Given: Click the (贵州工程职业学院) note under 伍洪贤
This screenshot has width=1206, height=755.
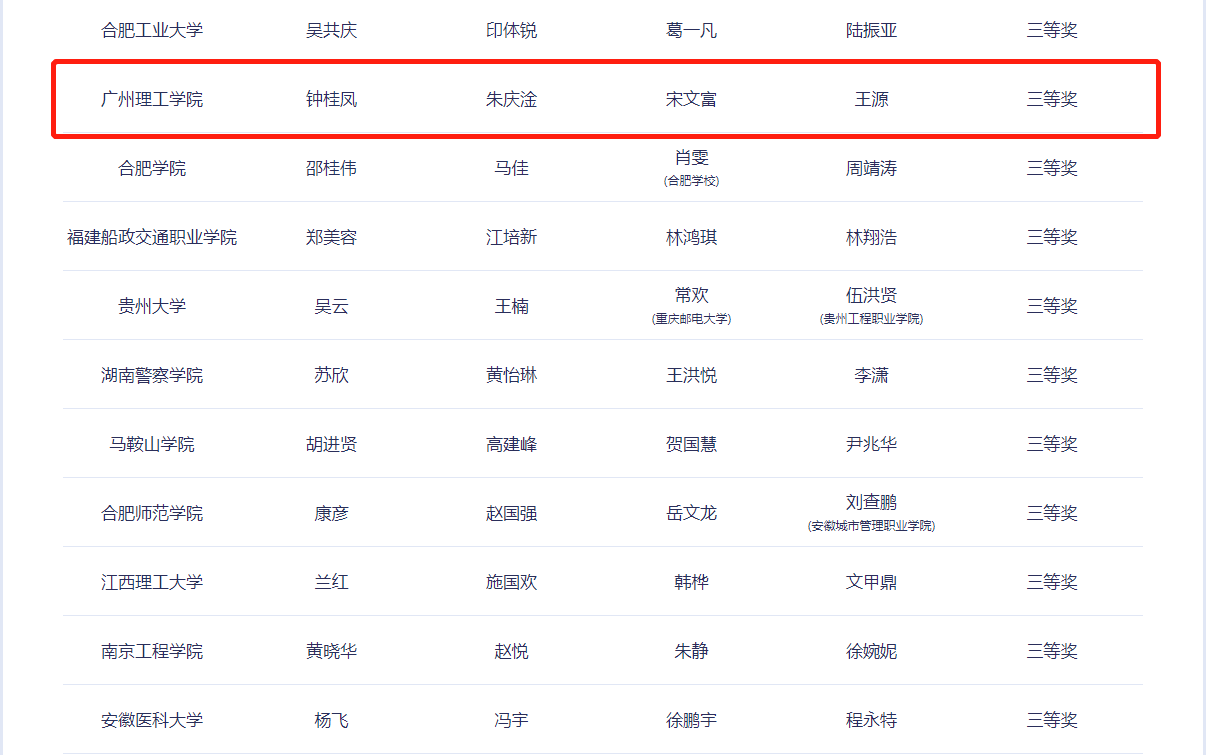Looking at the screenshot, I should point(871,319).
